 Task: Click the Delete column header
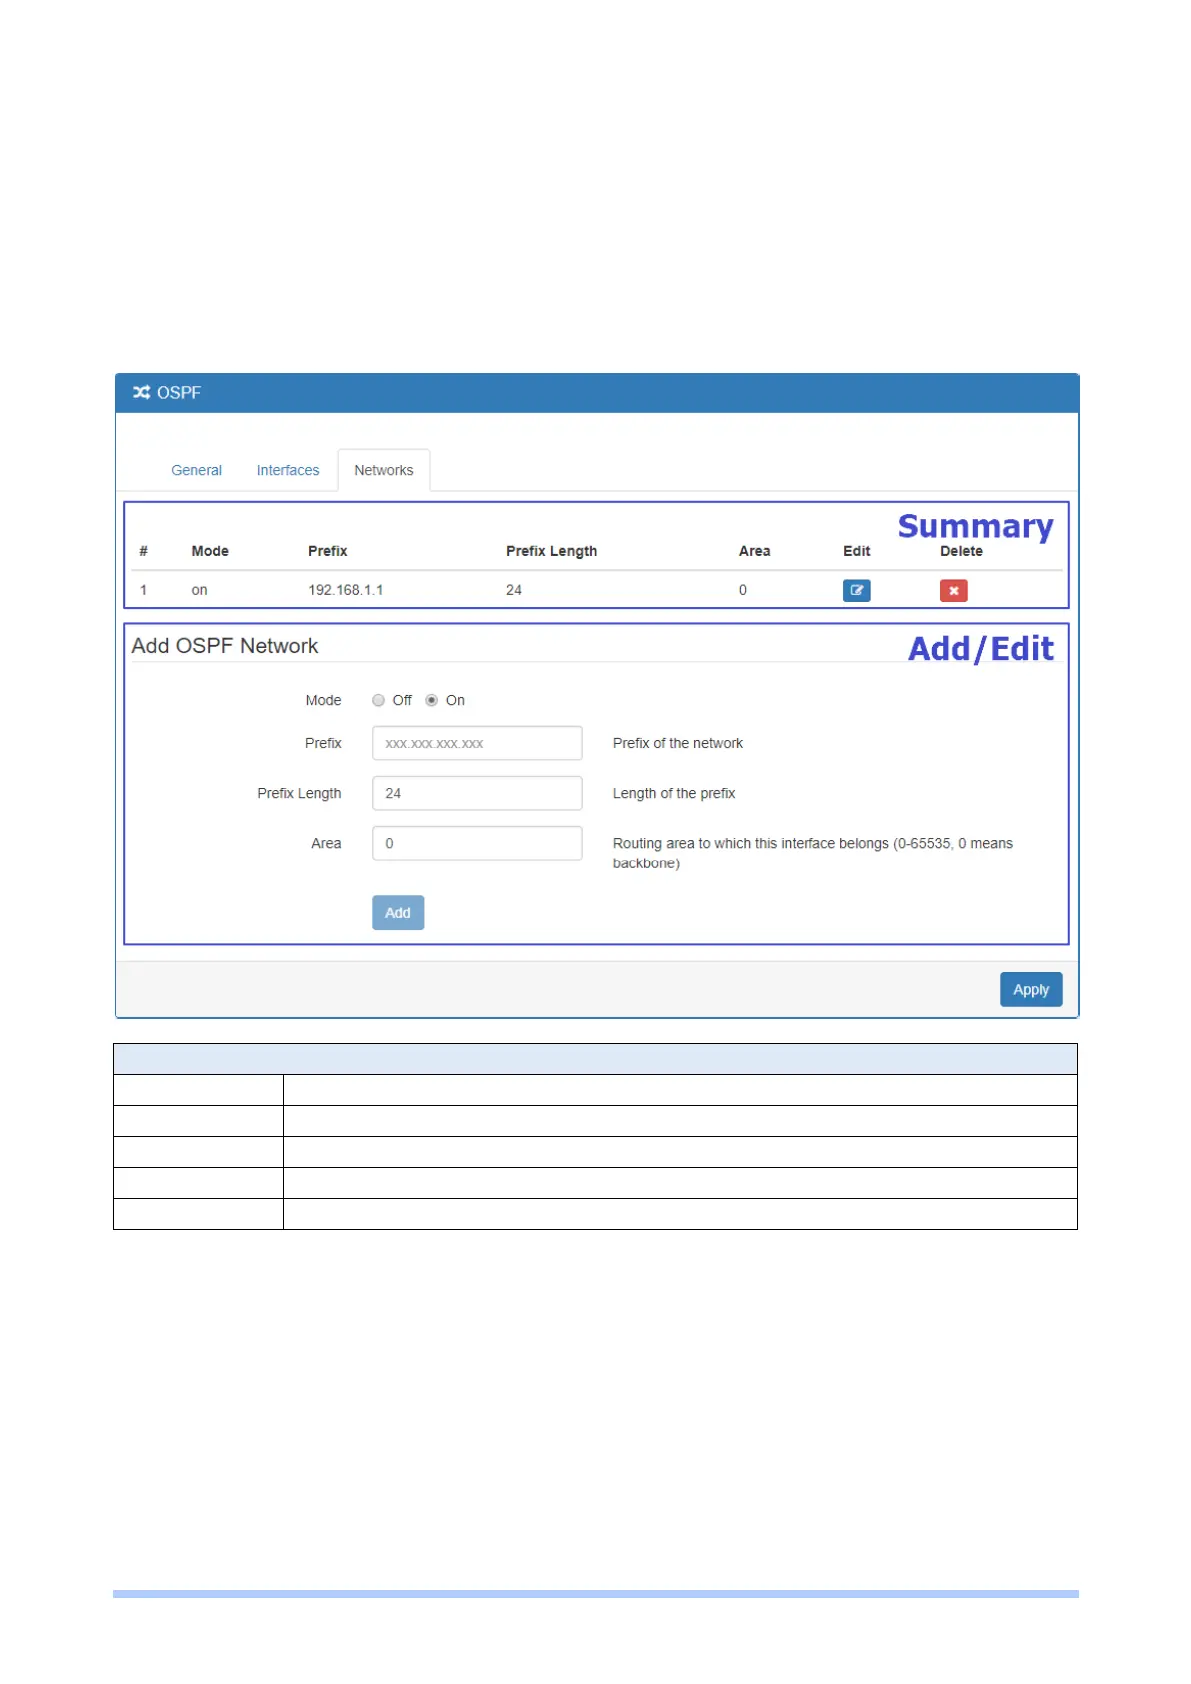pos(961,551)
